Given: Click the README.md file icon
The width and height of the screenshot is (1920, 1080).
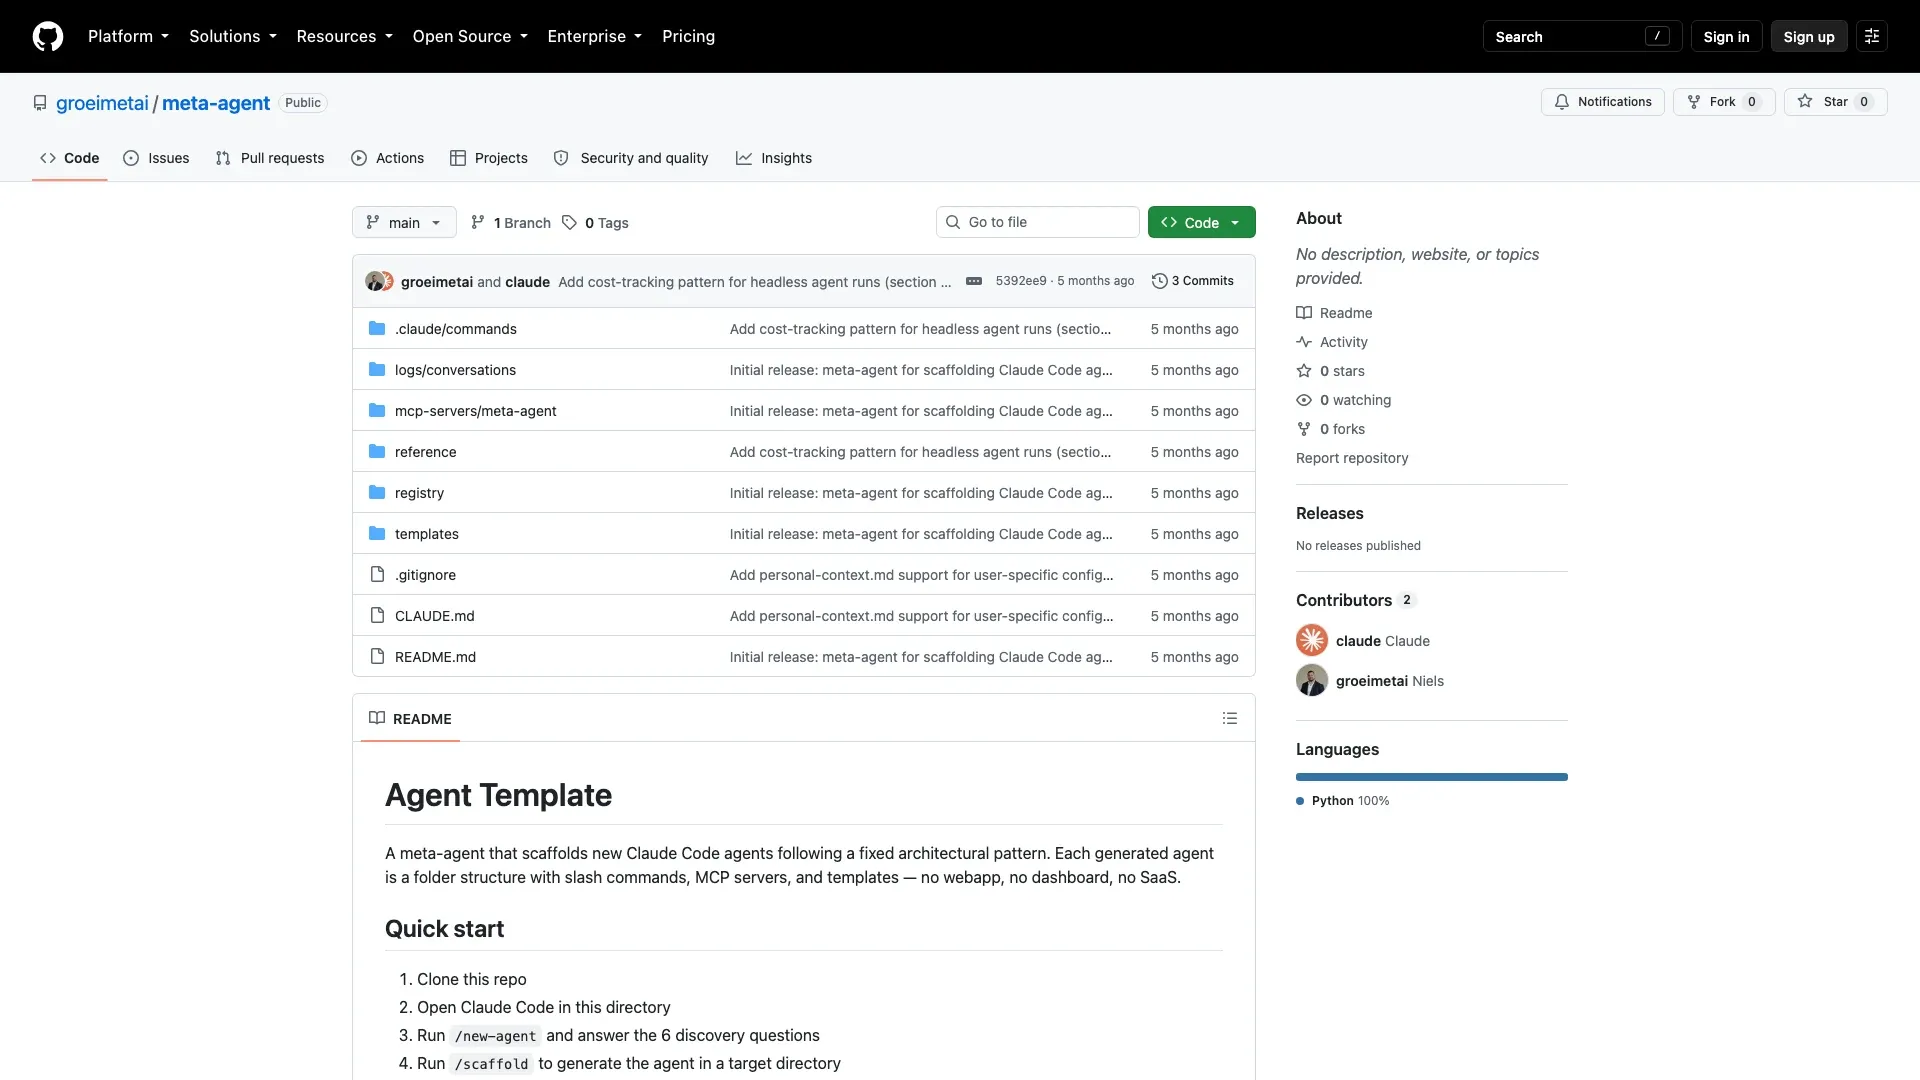Looking at the screenshot, I should point(377,657).
